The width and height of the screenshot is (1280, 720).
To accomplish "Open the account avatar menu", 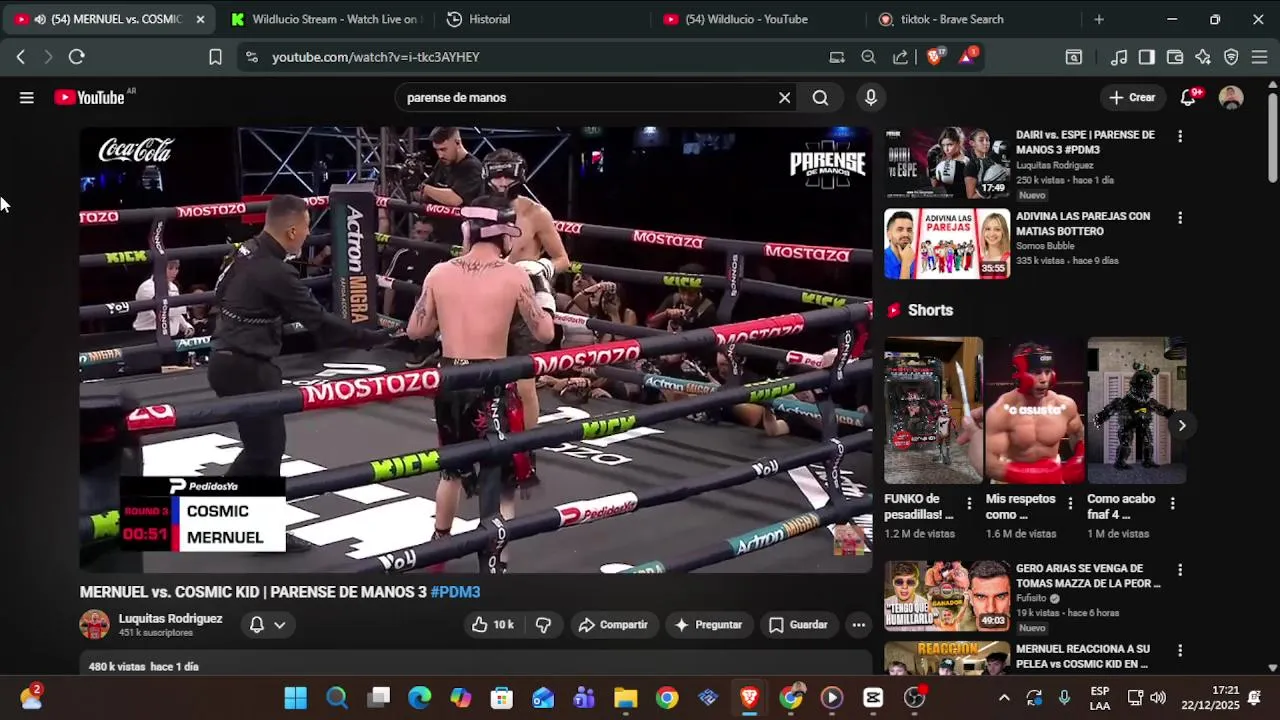I will (x=1231, y=97).
